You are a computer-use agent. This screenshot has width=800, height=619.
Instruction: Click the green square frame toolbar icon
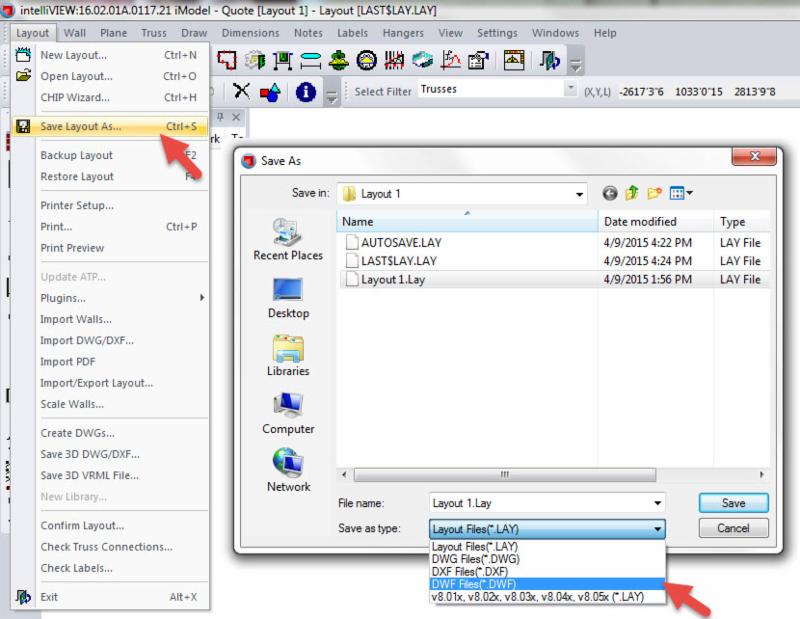pyautogui.click(x=283, y=61)
